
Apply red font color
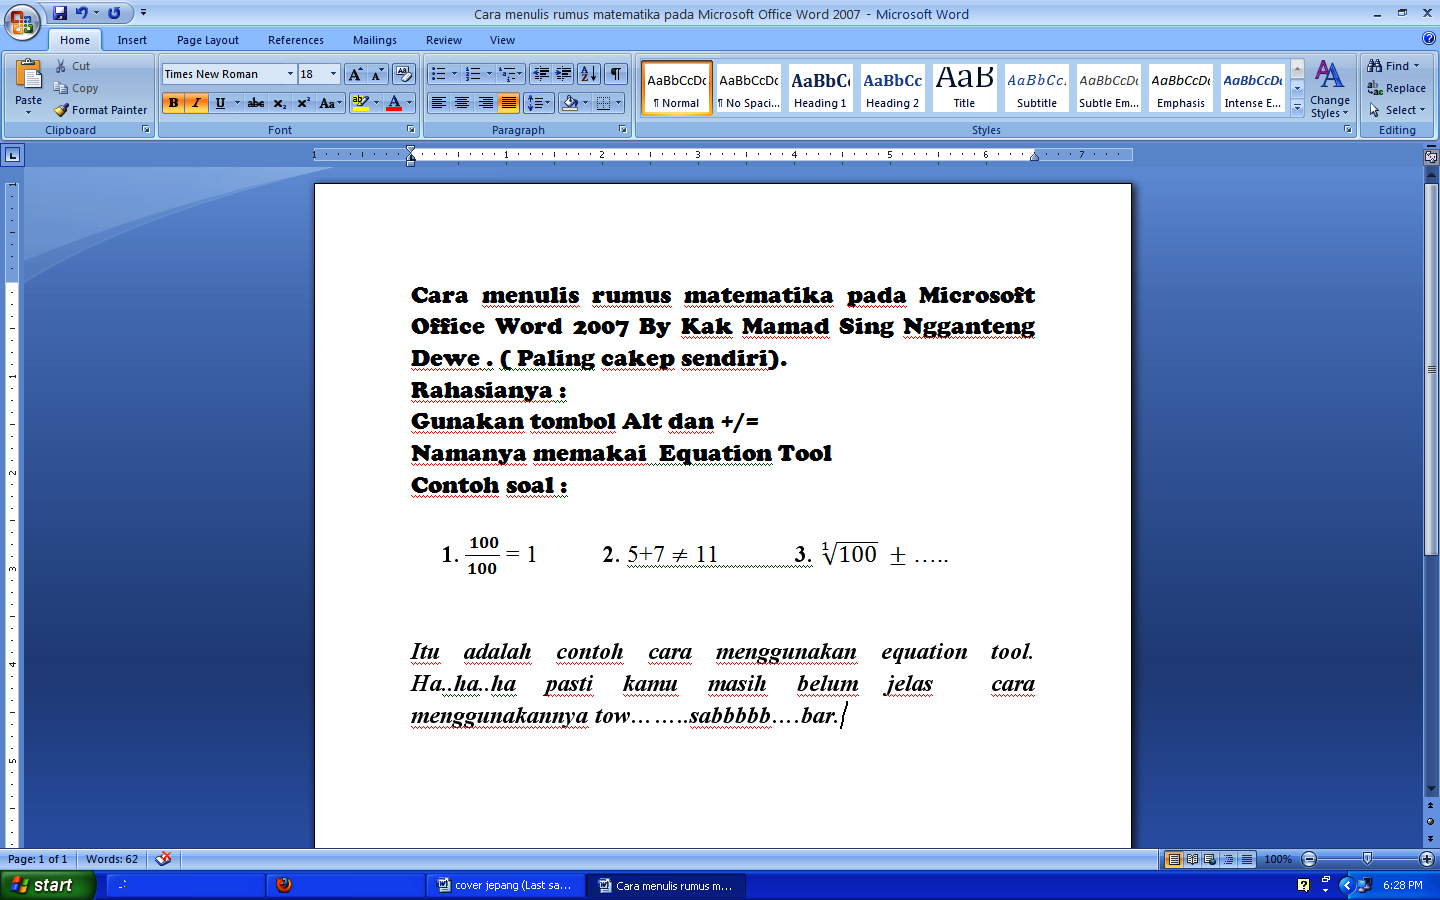point(394,103)
